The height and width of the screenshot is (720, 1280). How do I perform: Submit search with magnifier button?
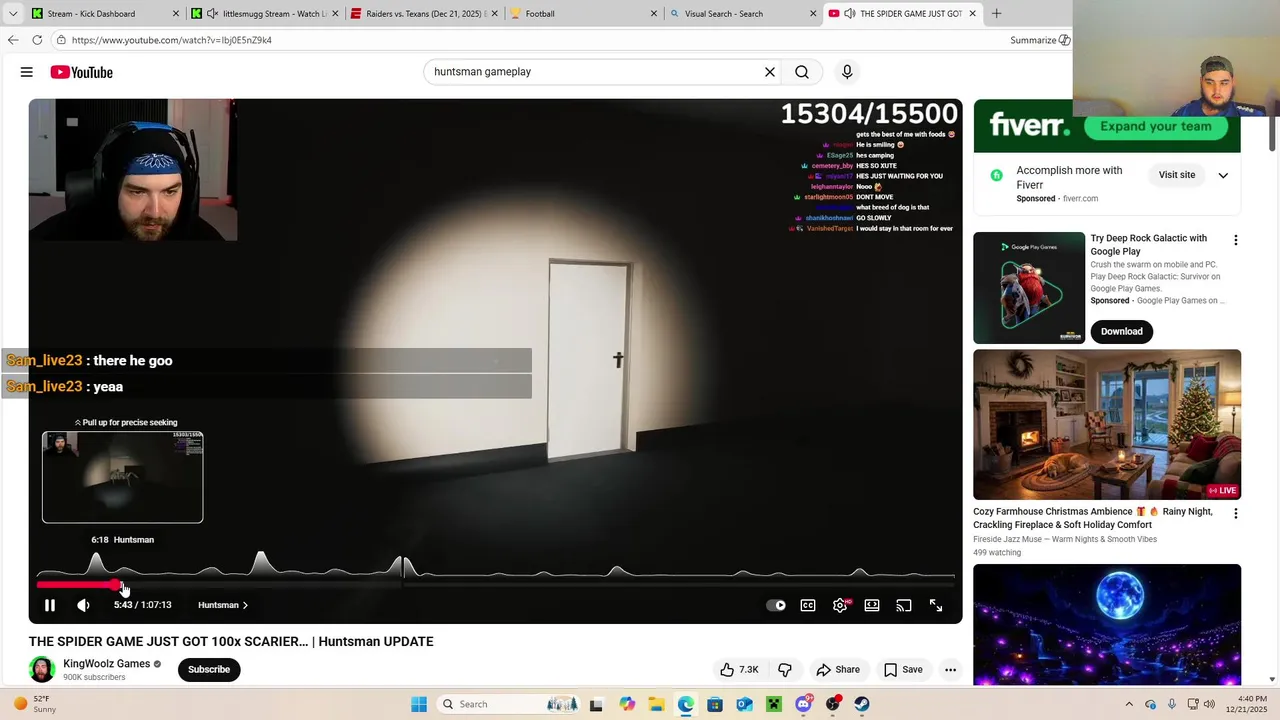coord(802,72)
